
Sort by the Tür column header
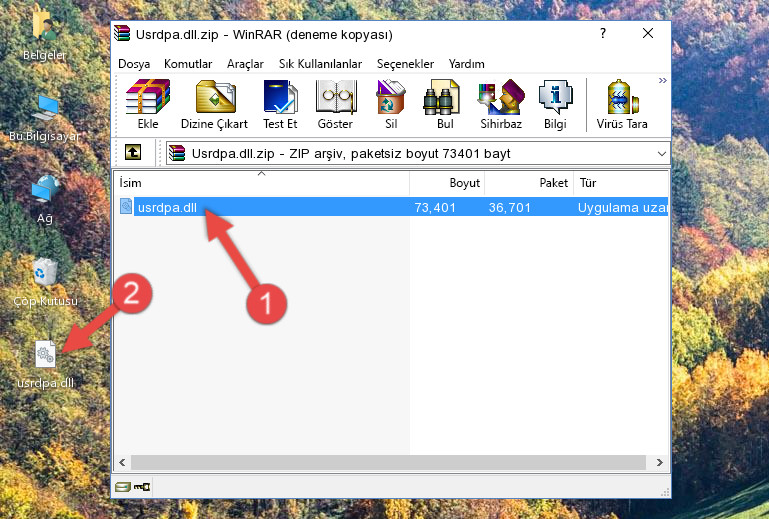pyautogui.click(x=621, y=183)
